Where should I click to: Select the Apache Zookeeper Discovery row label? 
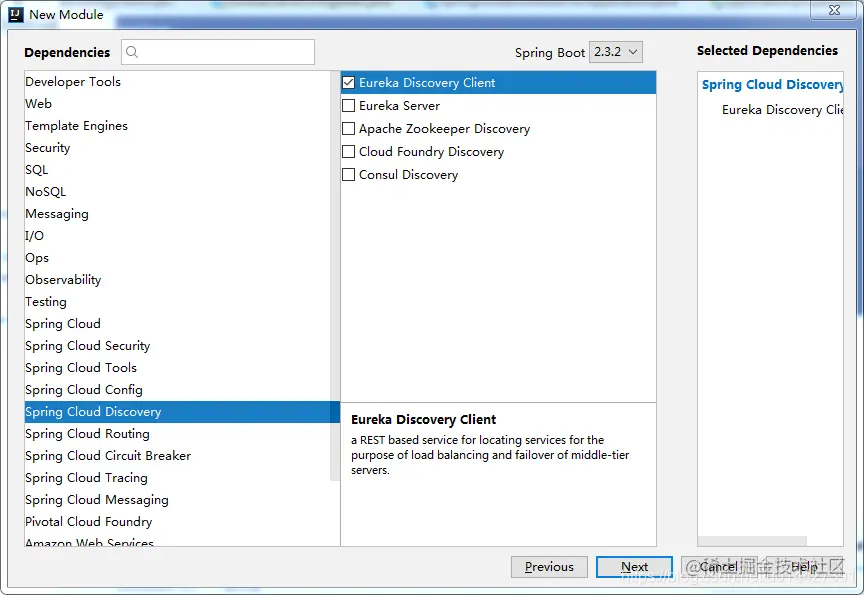coord(444,128)
